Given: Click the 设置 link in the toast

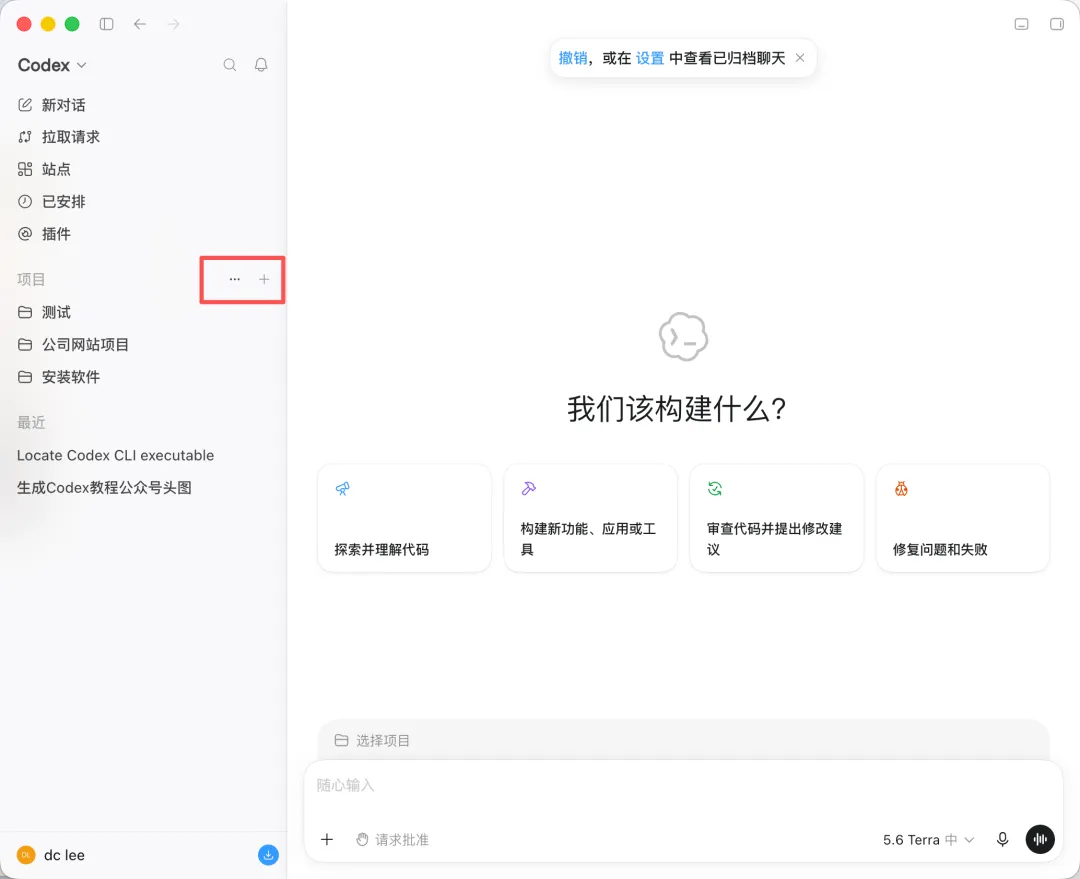Looking at the screenshot, I should pyautogui.click(x=650, y=58).
